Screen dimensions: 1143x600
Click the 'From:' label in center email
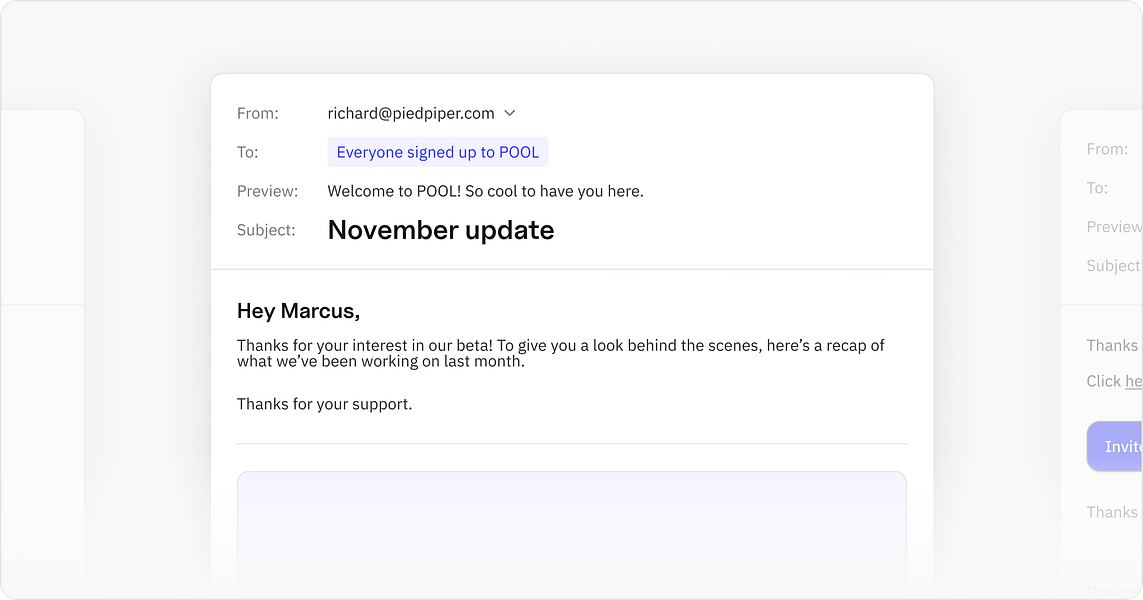pos(257,114)
